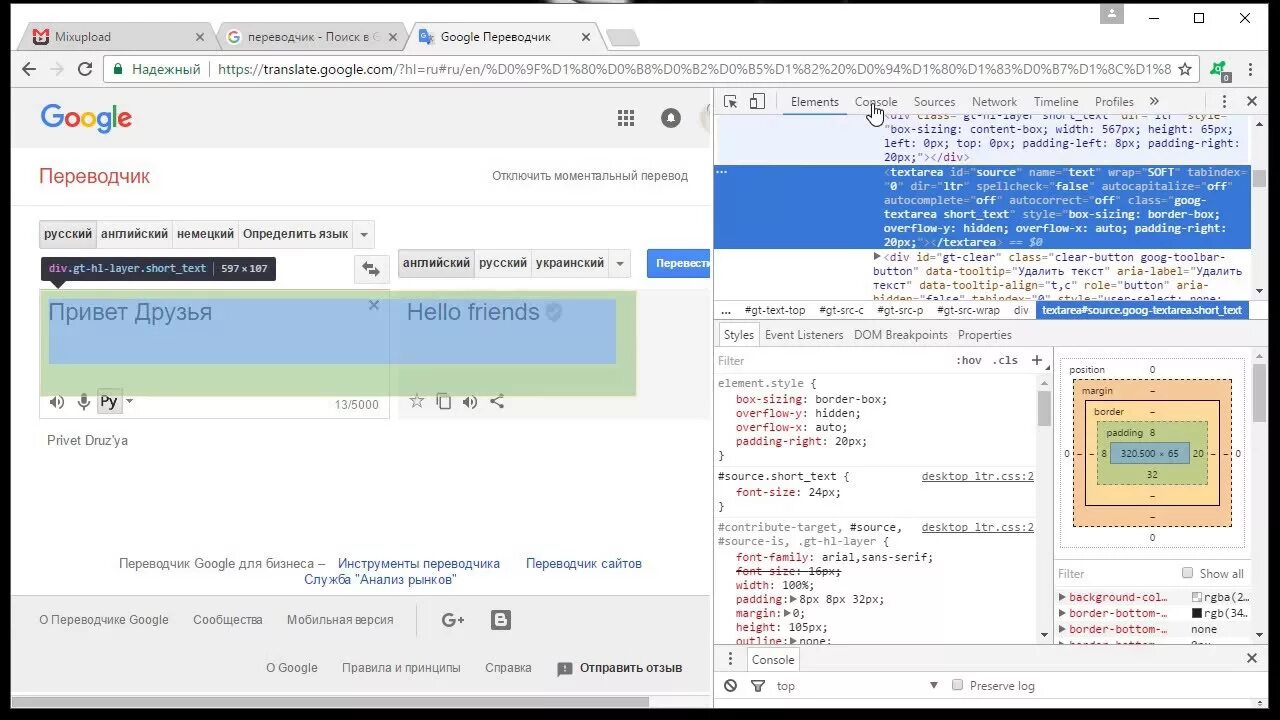This screenshot has width=1280, height=720.
Task: Open the Google apps grid icon
Action: 626,118
